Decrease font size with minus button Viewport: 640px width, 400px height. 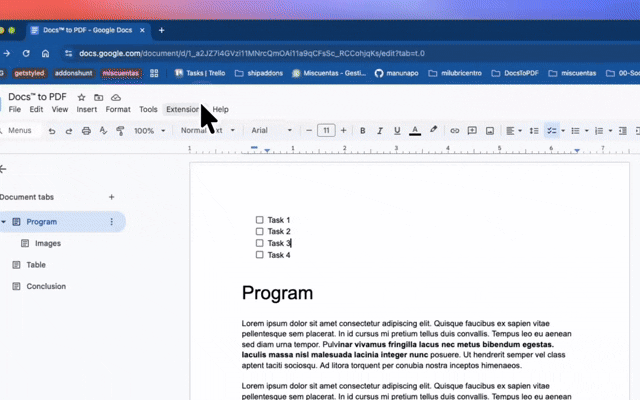309,131
